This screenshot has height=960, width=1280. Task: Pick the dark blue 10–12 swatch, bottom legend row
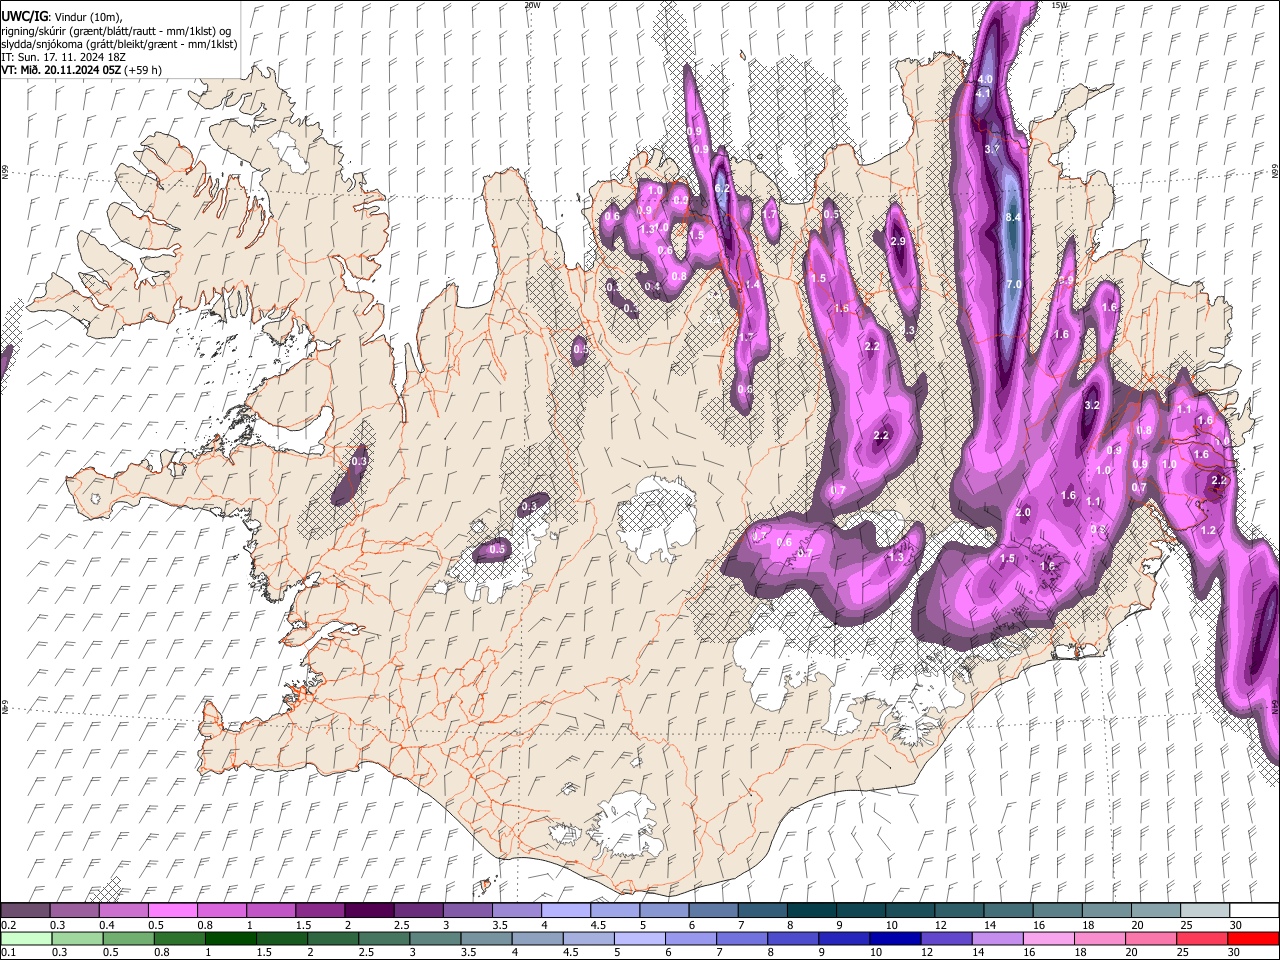pyautogui.click(x=895, y=938)
